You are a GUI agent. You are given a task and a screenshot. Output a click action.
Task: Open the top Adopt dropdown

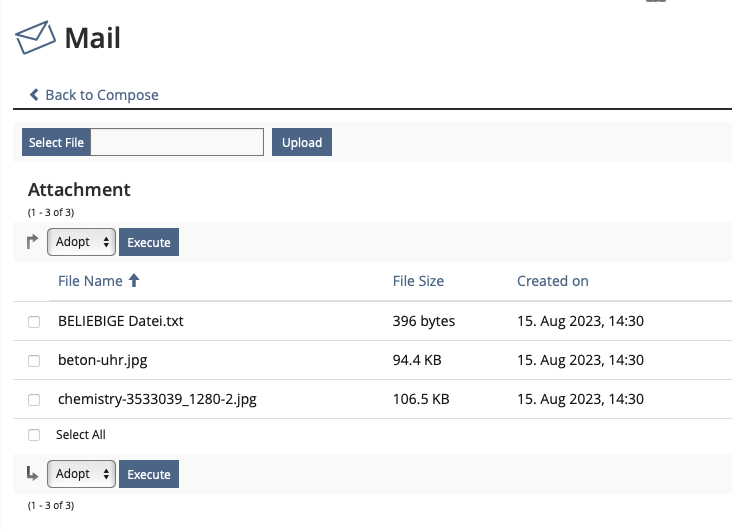(x=82, y=242)
